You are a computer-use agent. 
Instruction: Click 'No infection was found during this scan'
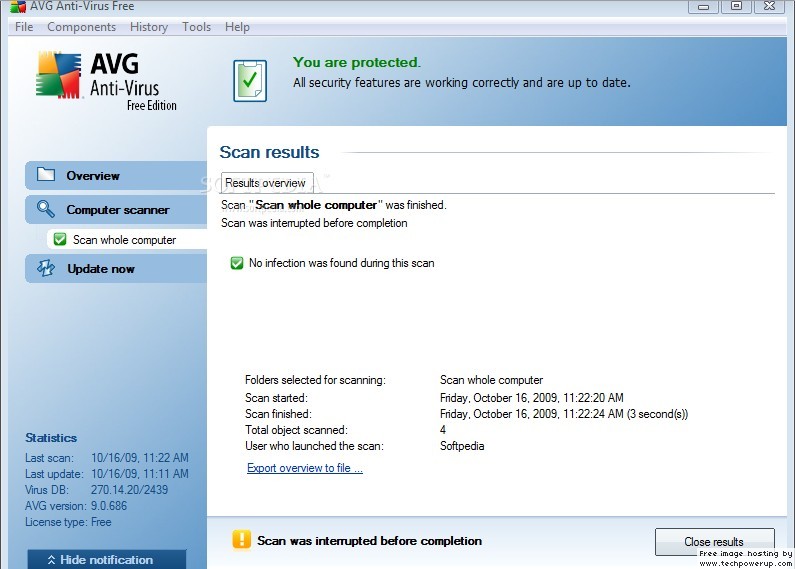pyautogui.click(x=342, y=263)
